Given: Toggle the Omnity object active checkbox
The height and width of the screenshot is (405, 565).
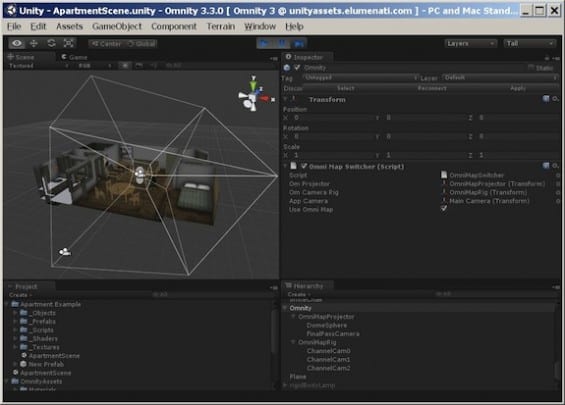Looking at the screenshot, I should [297, 67].
